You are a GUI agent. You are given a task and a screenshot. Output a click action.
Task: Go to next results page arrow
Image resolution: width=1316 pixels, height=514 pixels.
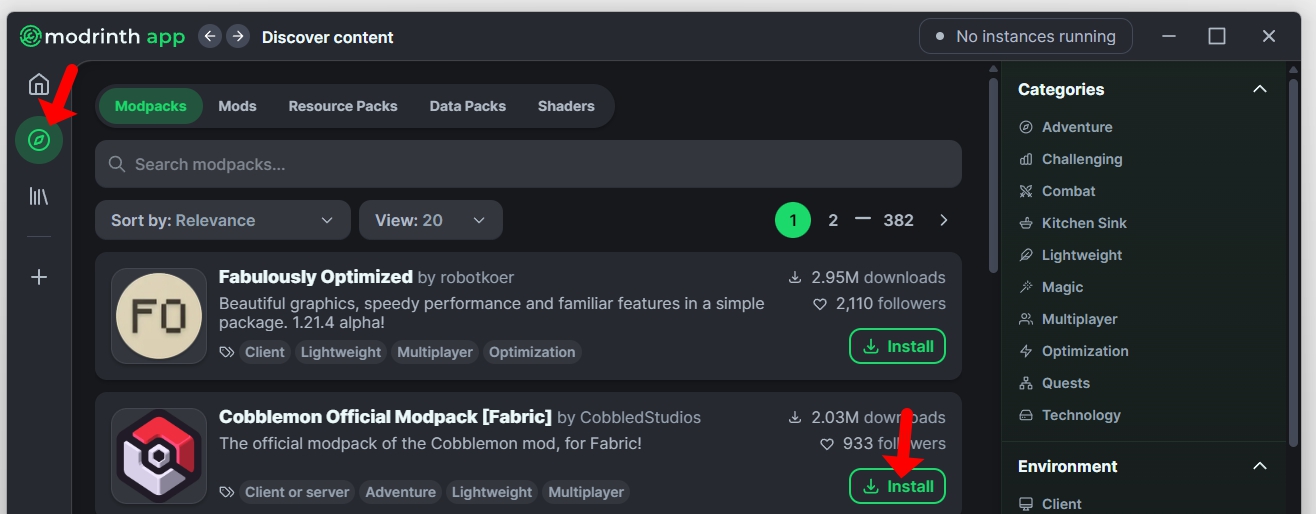tap(944, 220)
